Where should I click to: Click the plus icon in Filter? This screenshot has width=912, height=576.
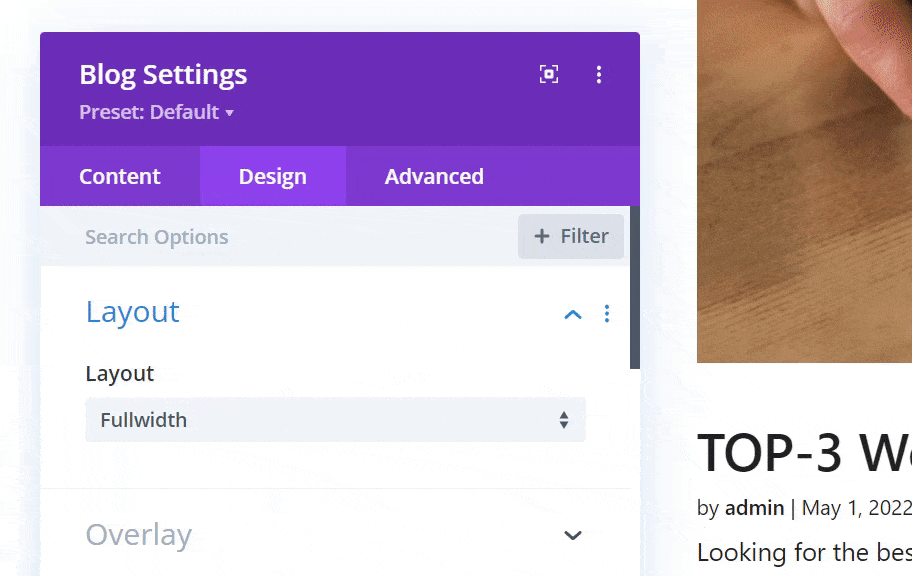[542, 236]
